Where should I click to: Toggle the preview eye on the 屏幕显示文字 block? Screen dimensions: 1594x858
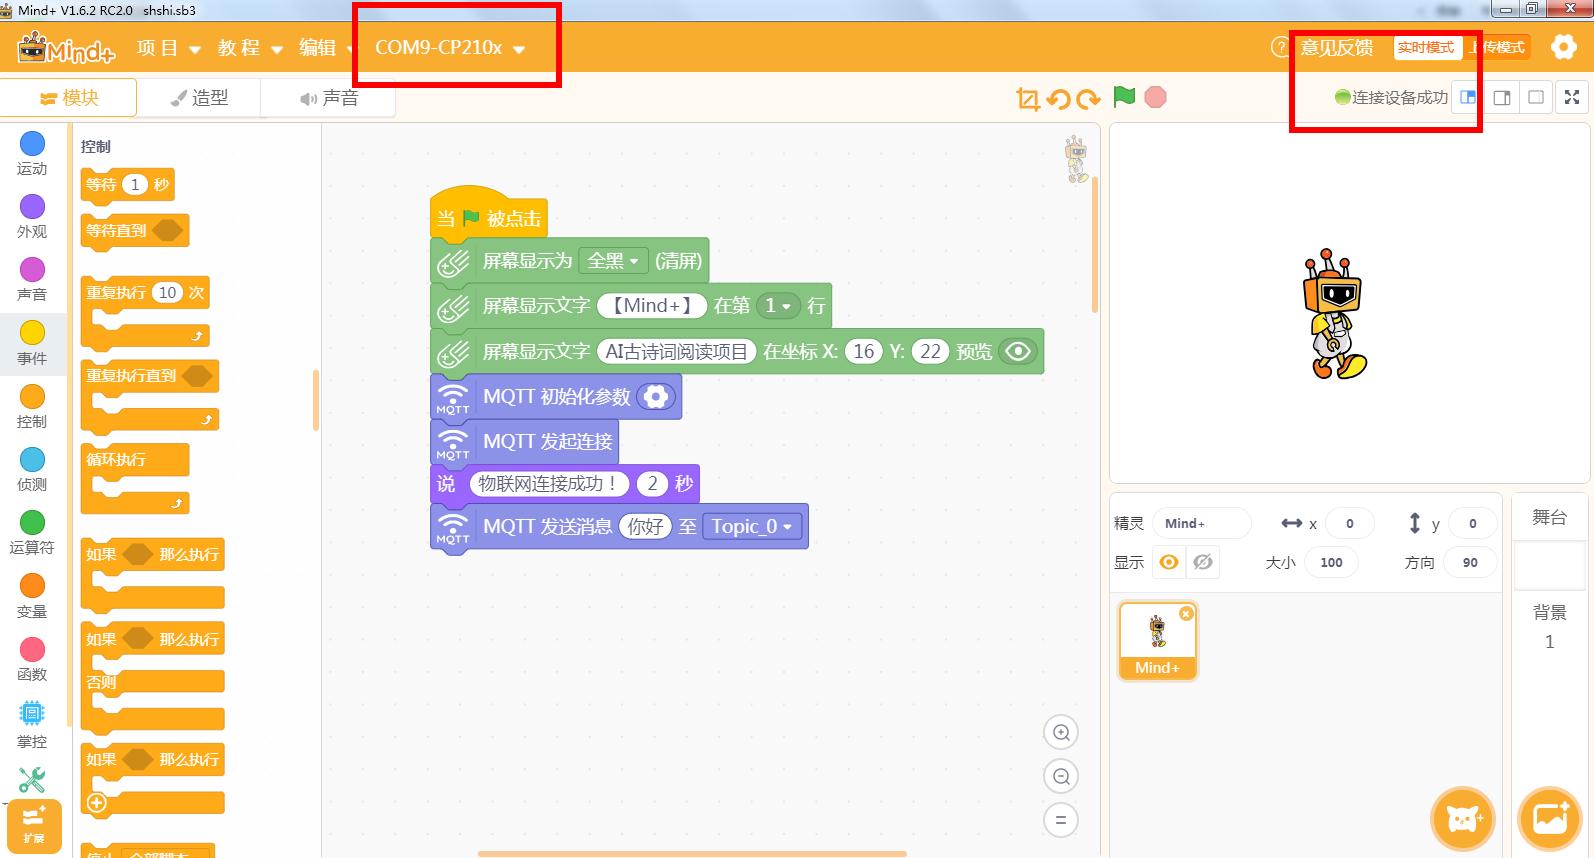coord(1018,351)
